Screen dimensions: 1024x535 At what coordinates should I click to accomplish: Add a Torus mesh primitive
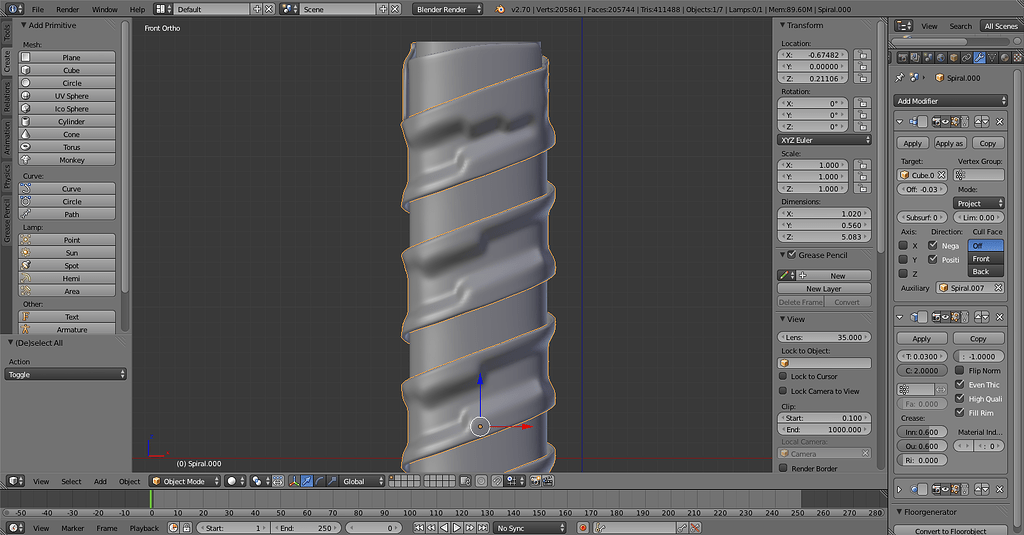click(x=67, y=148)
